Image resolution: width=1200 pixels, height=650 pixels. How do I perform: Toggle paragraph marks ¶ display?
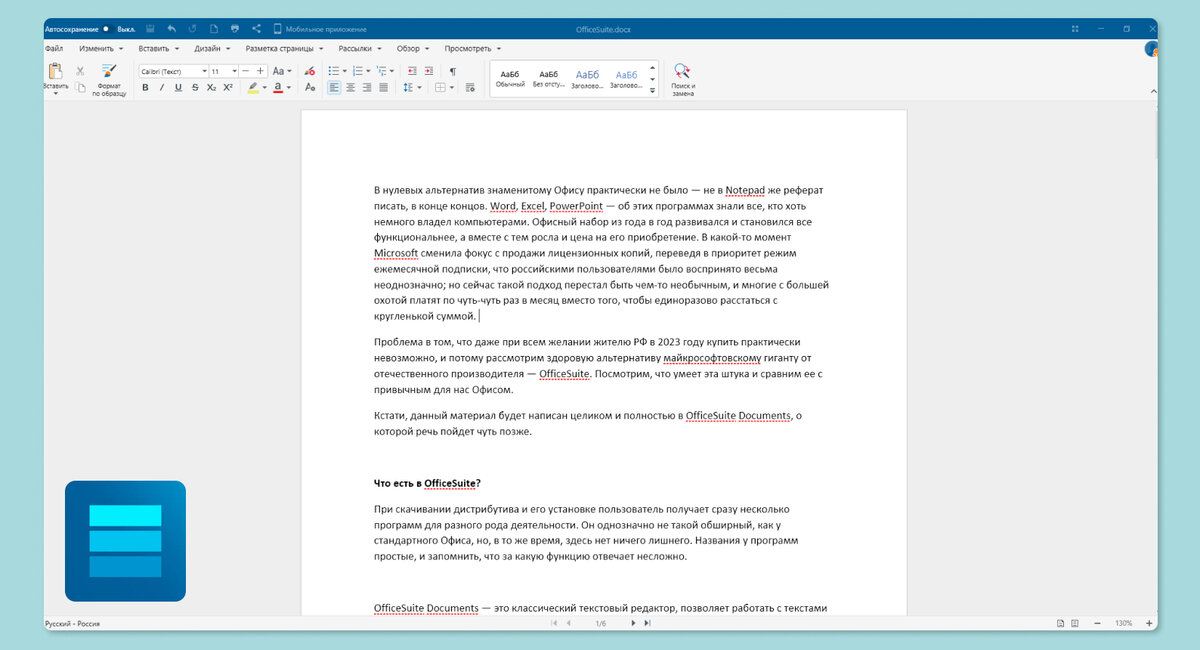[453, 71]
